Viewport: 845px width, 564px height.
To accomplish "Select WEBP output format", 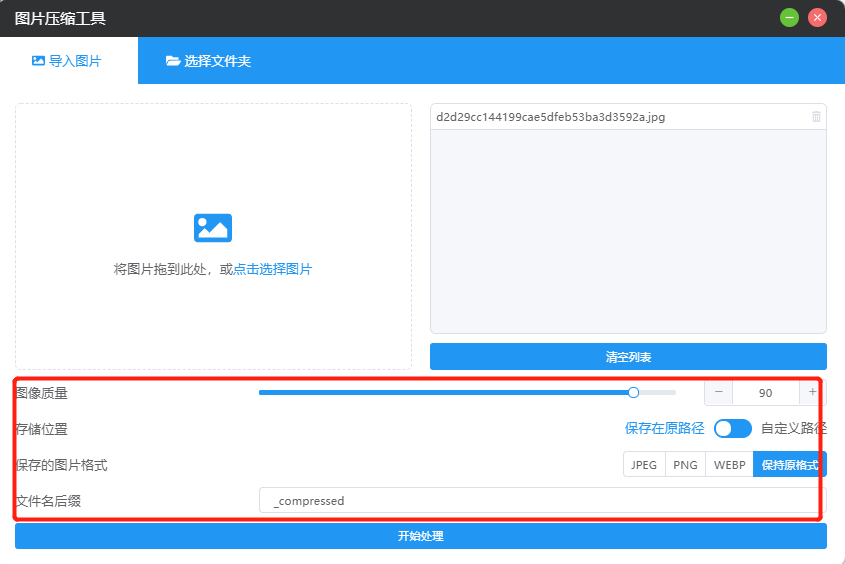I will coord(729,465).
